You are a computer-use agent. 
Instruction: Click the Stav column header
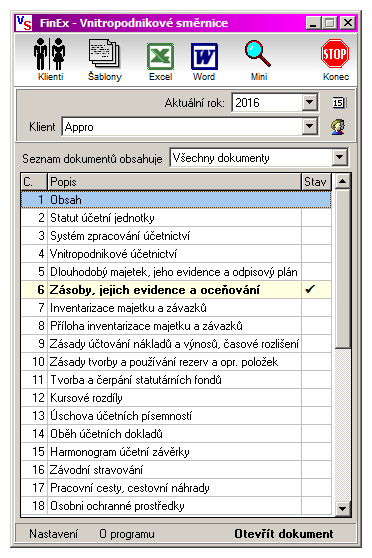[x=316, y=182]
